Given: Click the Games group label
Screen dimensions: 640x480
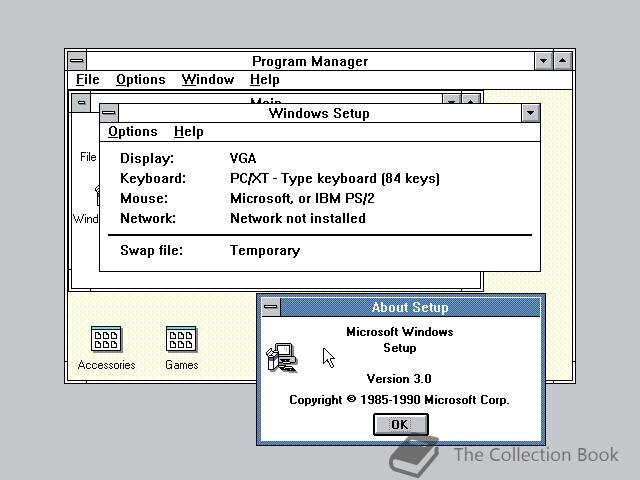Looking at the screenshot, I should (182, 365).
